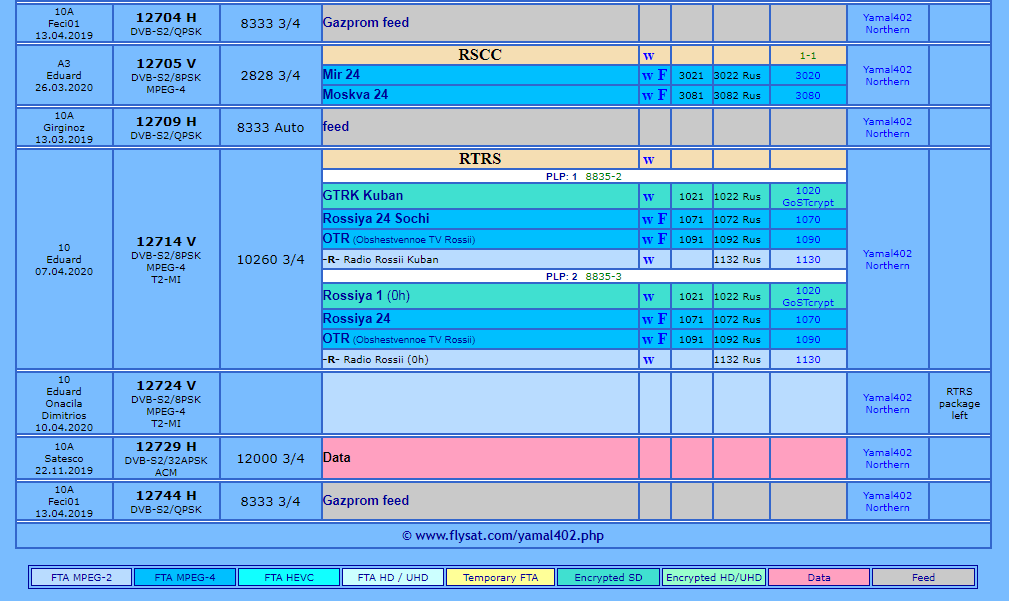Click the 'F' icon for Rossiya 24 under PLP 2

tap(662, 319)
